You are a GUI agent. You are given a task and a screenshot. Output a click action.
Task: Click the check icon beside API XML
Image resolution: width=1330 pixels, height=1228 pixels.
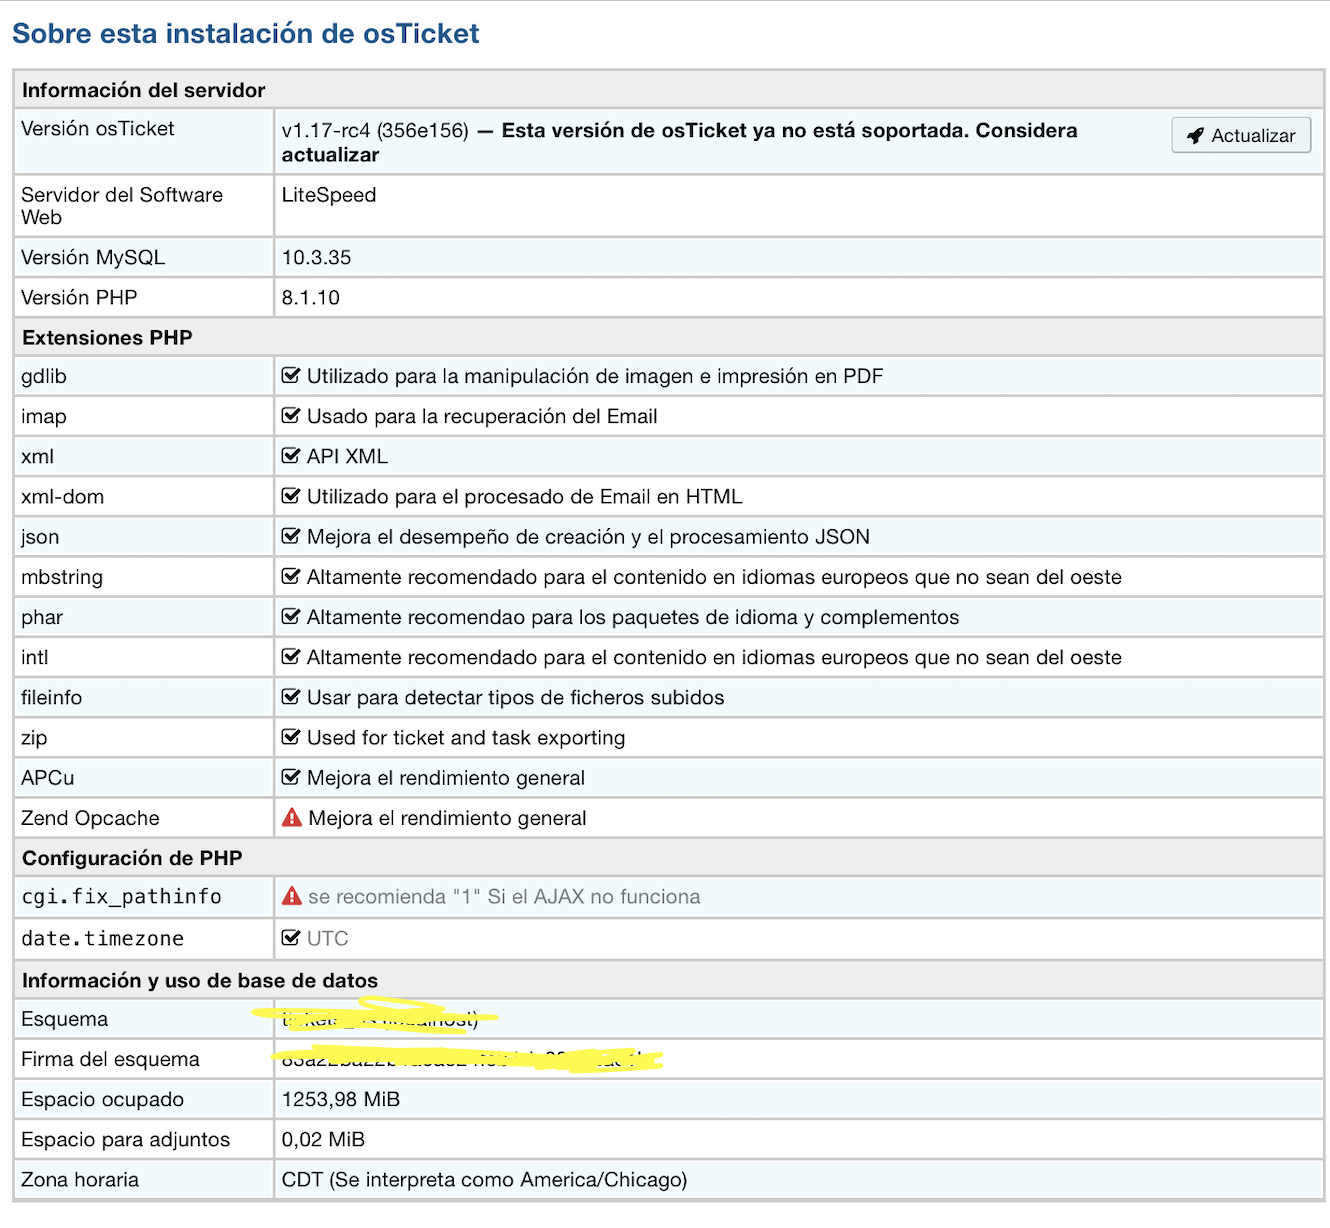(x=291, y=456)
